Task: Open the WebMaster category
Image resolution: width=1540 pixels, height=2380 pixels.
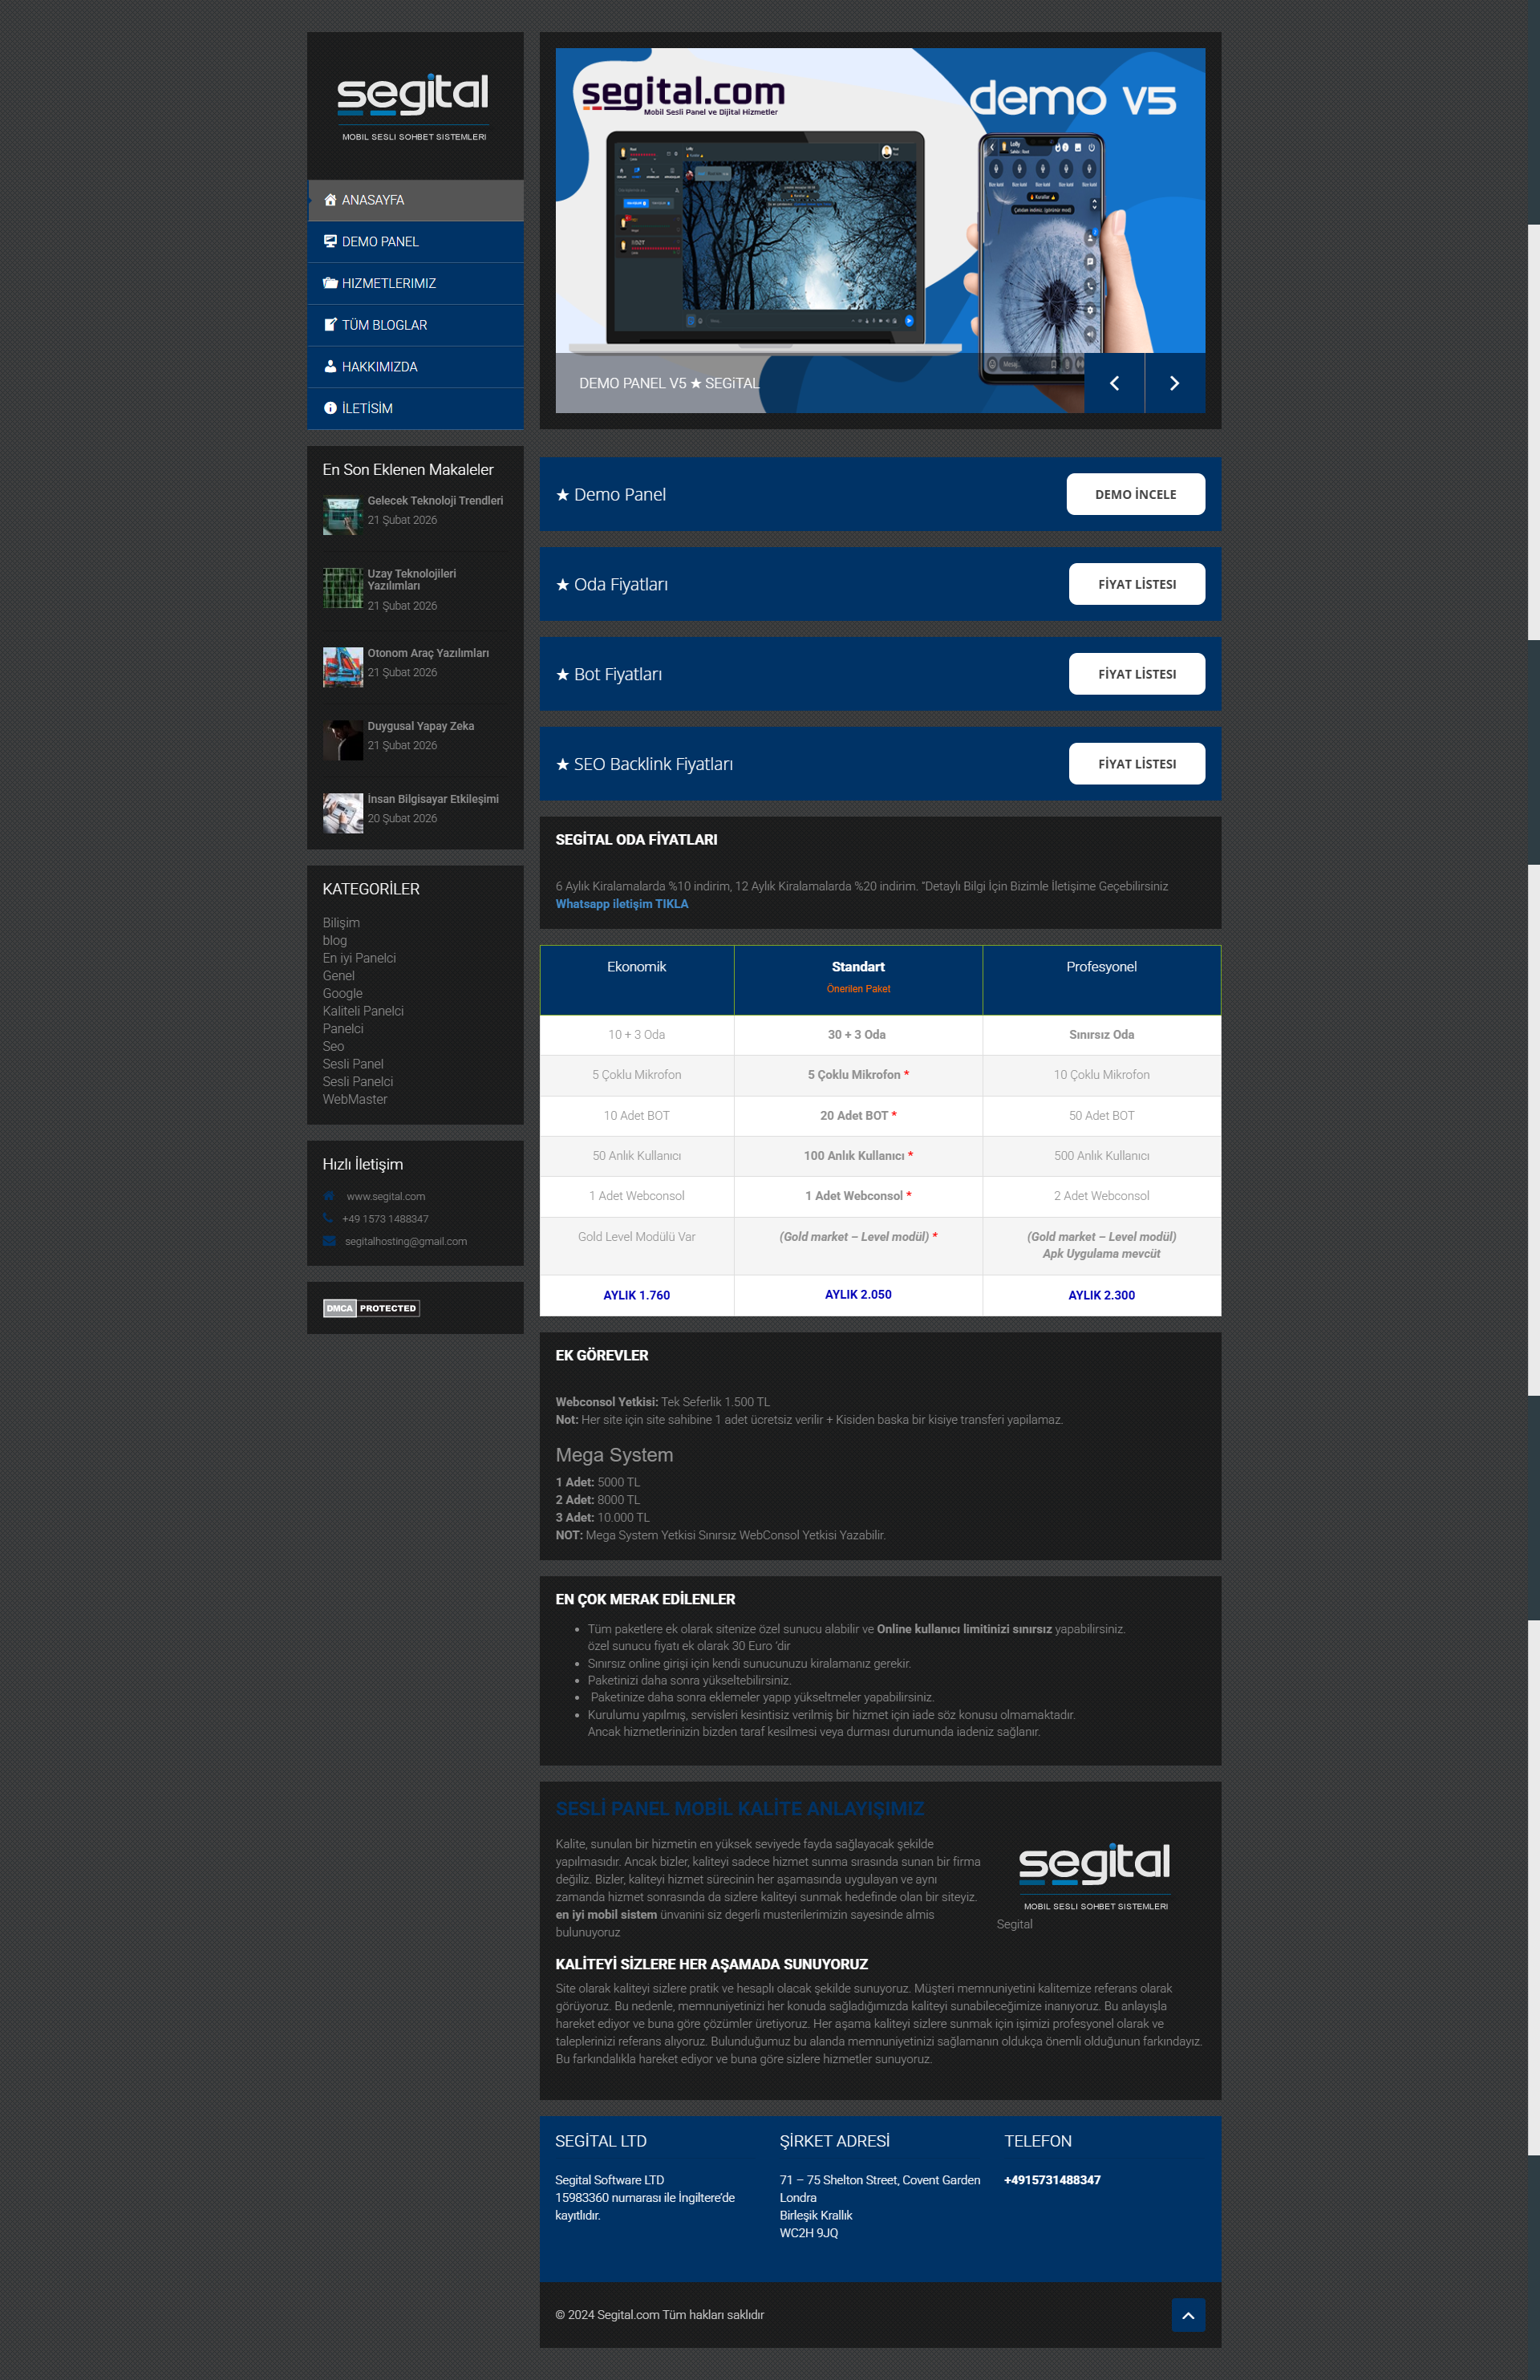Action: coord(355,1099)
